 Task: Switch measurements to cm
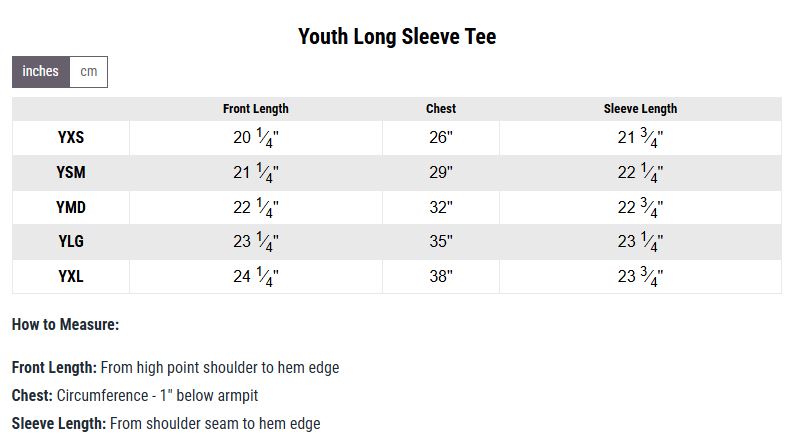88,72
